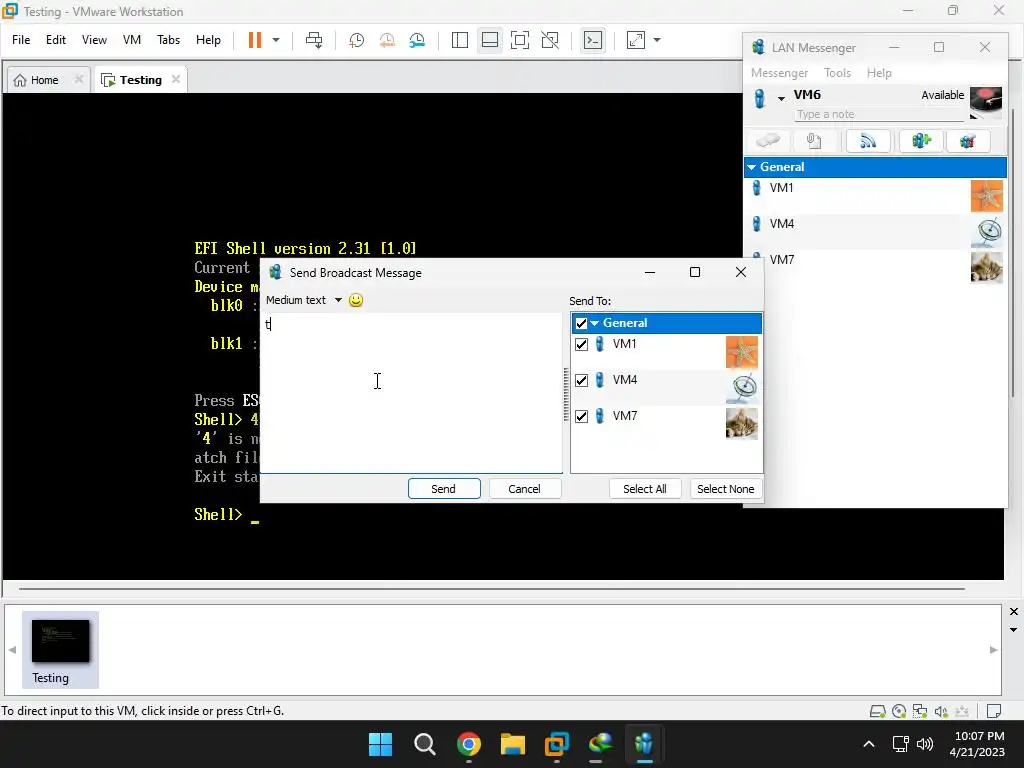Image resolution: width=1024 pixels, height=768 pixels.
Task: Switch to Unity mode icon
Action: pyautogui.click(x=551, y=40)
